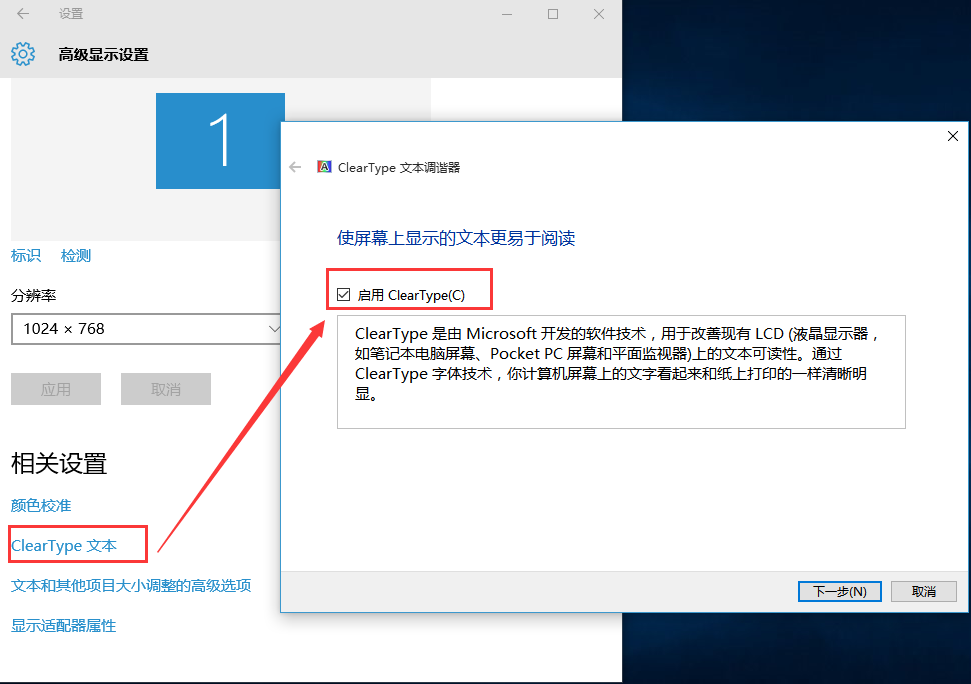Click the 检测 link
This screenshot has height=684, width=971.
pyautogui.click(x=76, y=256)
